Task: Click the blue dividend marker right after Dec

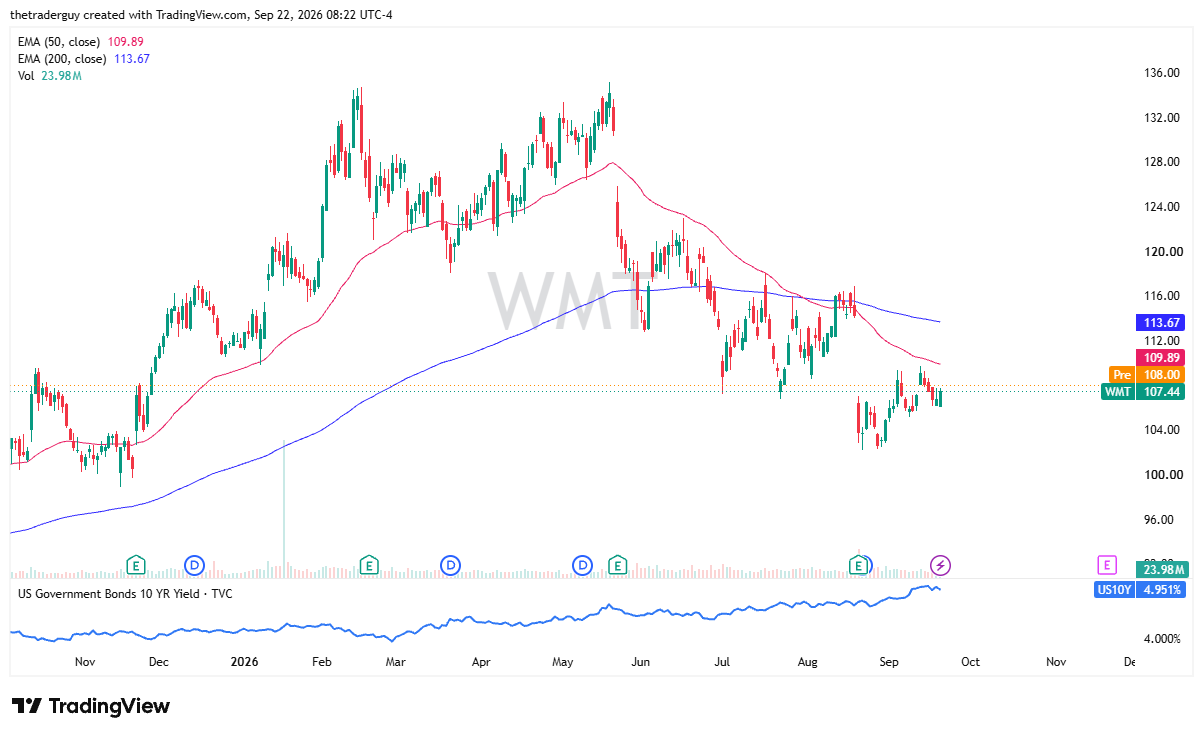Action: point(194,566)
